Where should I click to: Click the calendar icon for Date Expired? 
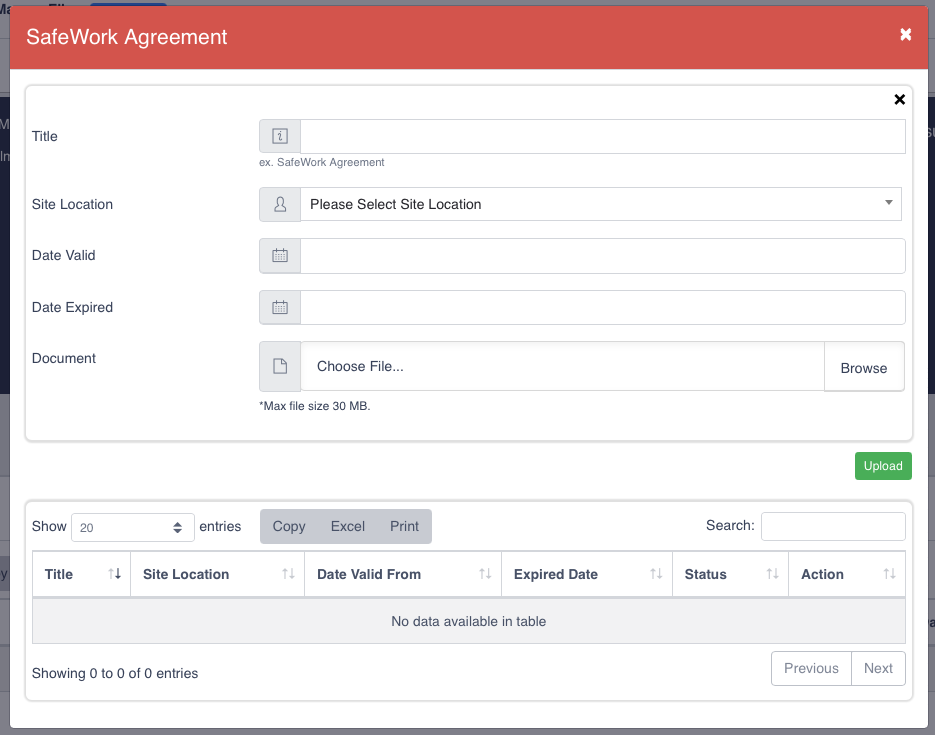click(280, 308)
